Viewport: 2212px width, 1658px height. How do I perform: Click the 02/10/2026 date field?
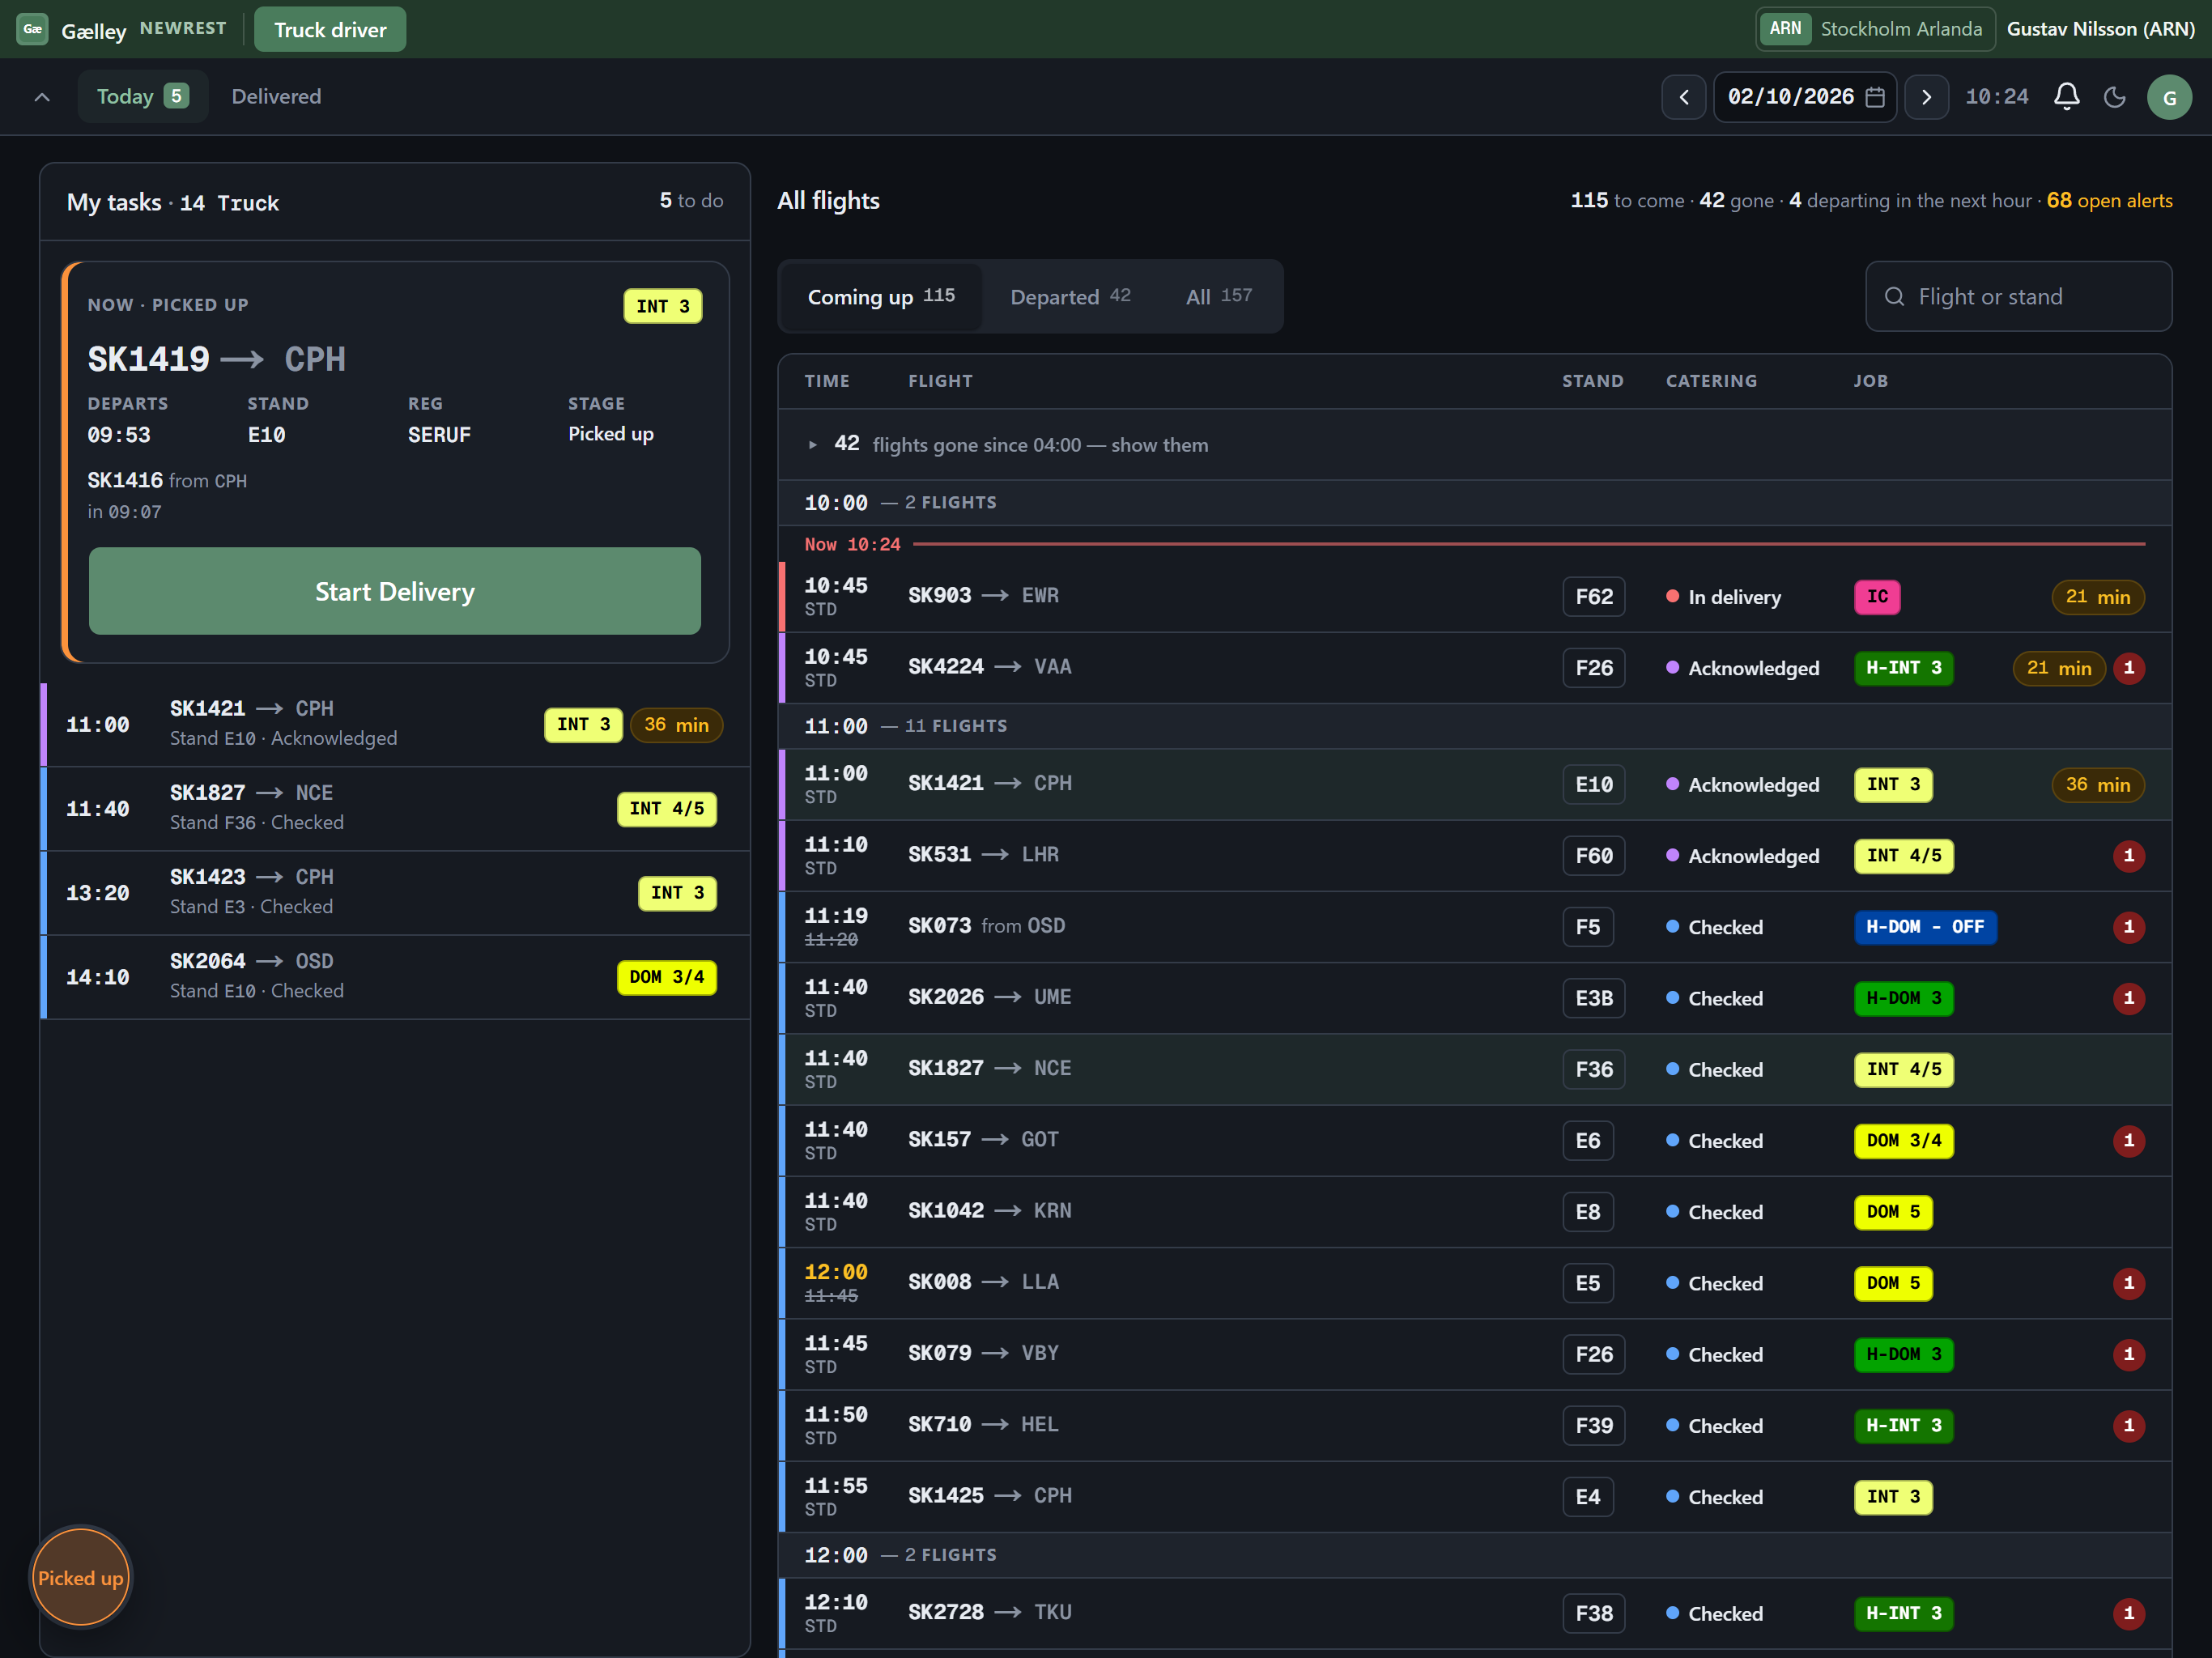click(1805, 97)
